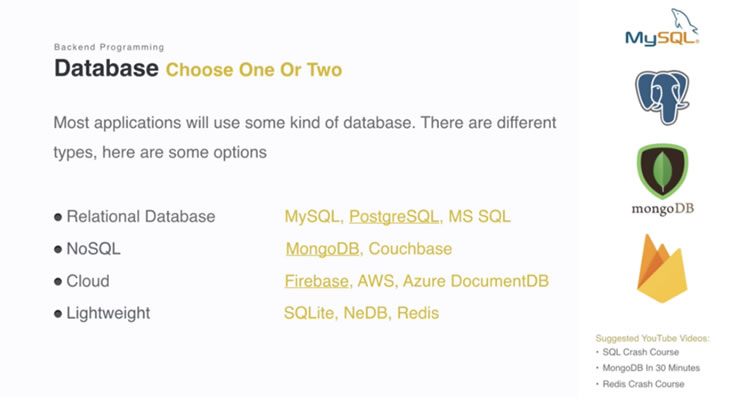Open the MongoDB link

(x=322, y=249)
